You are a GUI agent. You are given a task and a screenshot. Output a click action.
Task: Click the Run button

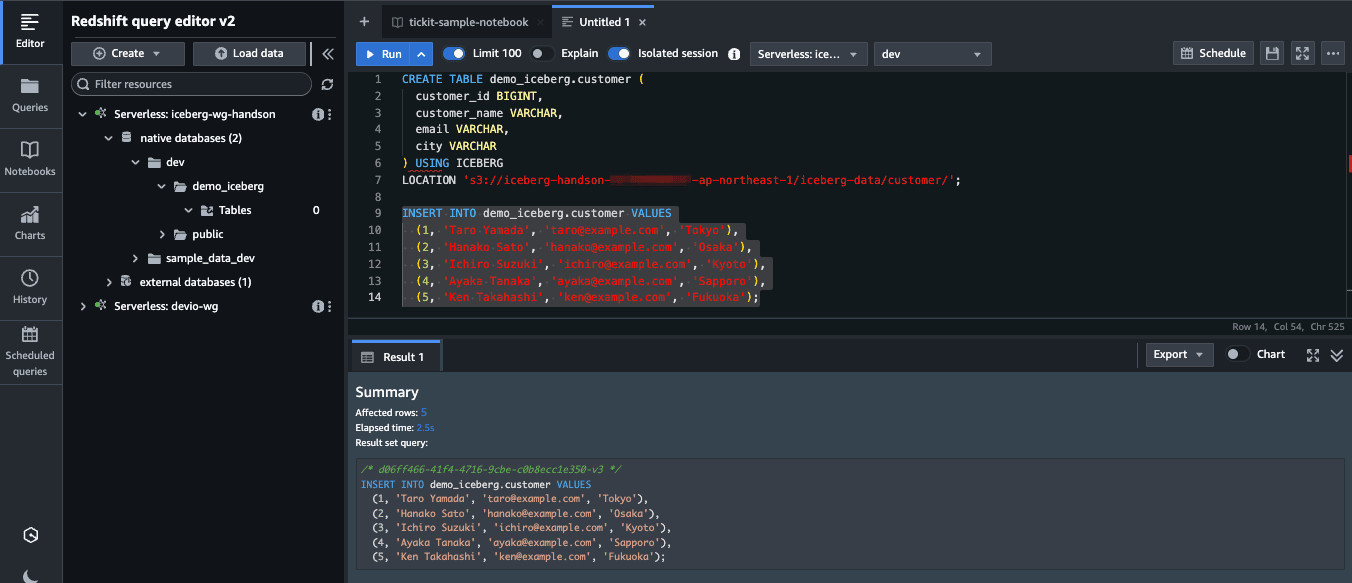click(385, 53)
